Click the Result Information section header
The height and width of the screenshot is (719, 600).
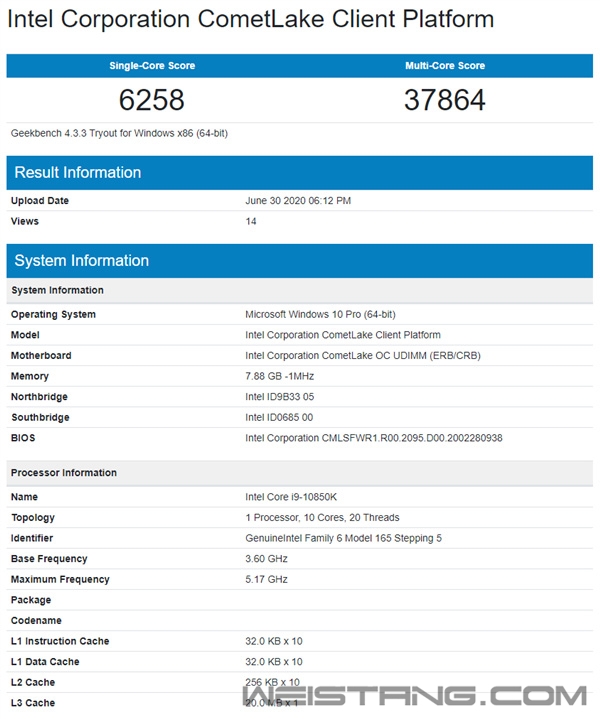(78, 173)
